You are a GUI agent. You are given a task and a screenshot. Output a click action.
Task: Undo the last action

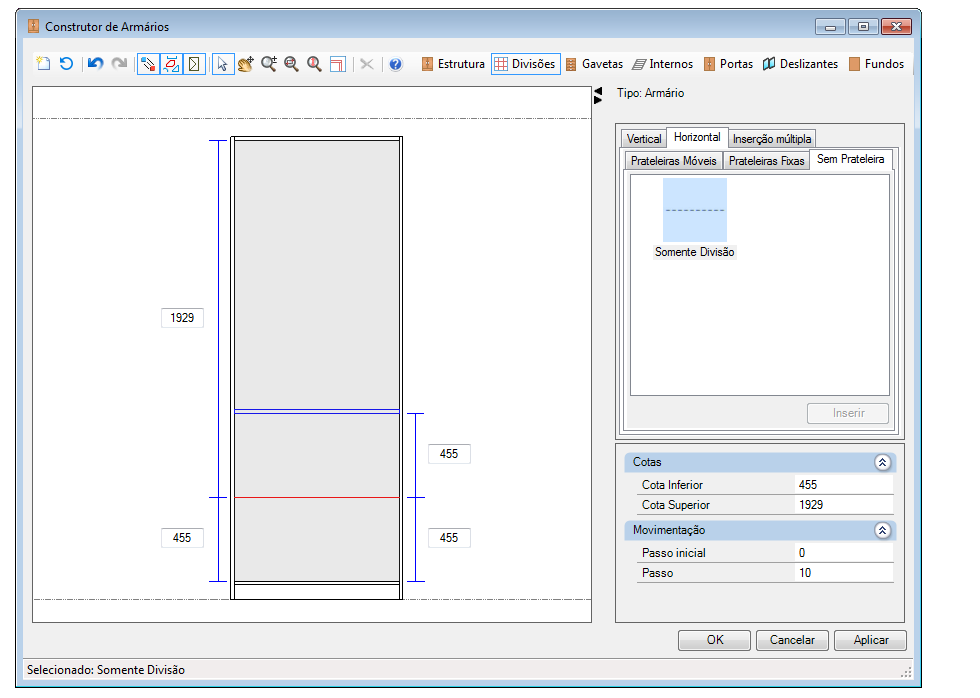[x=96, y=64]
